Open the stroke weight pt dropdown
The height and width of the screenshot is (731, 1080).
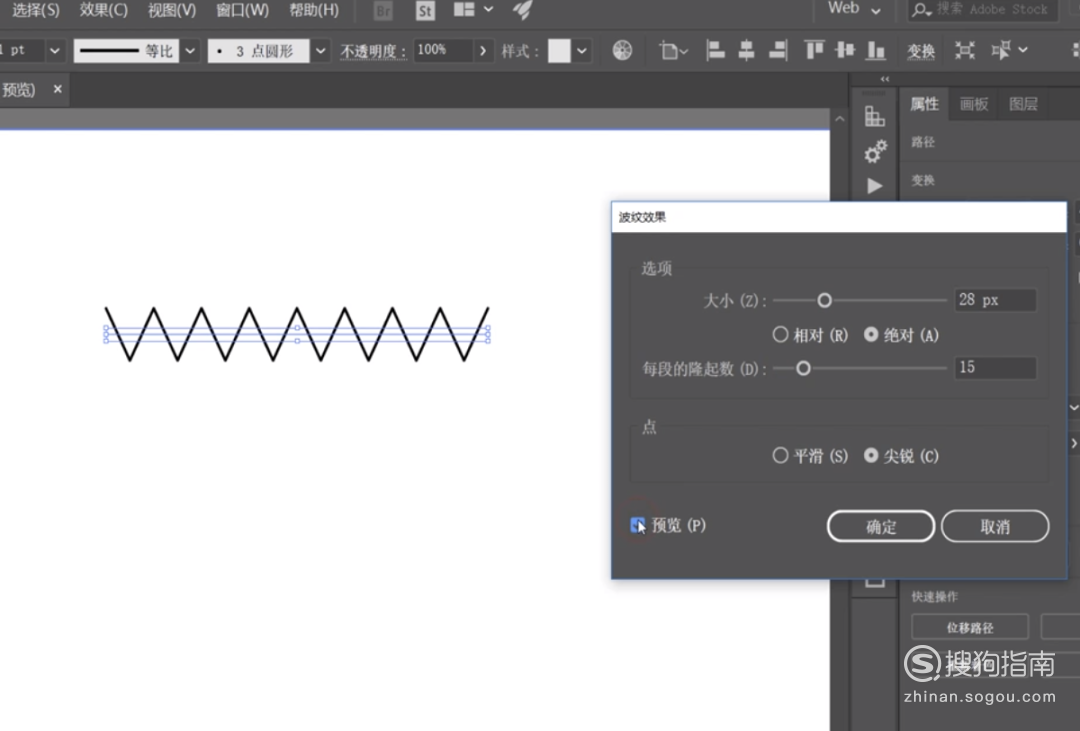point(54,50)
